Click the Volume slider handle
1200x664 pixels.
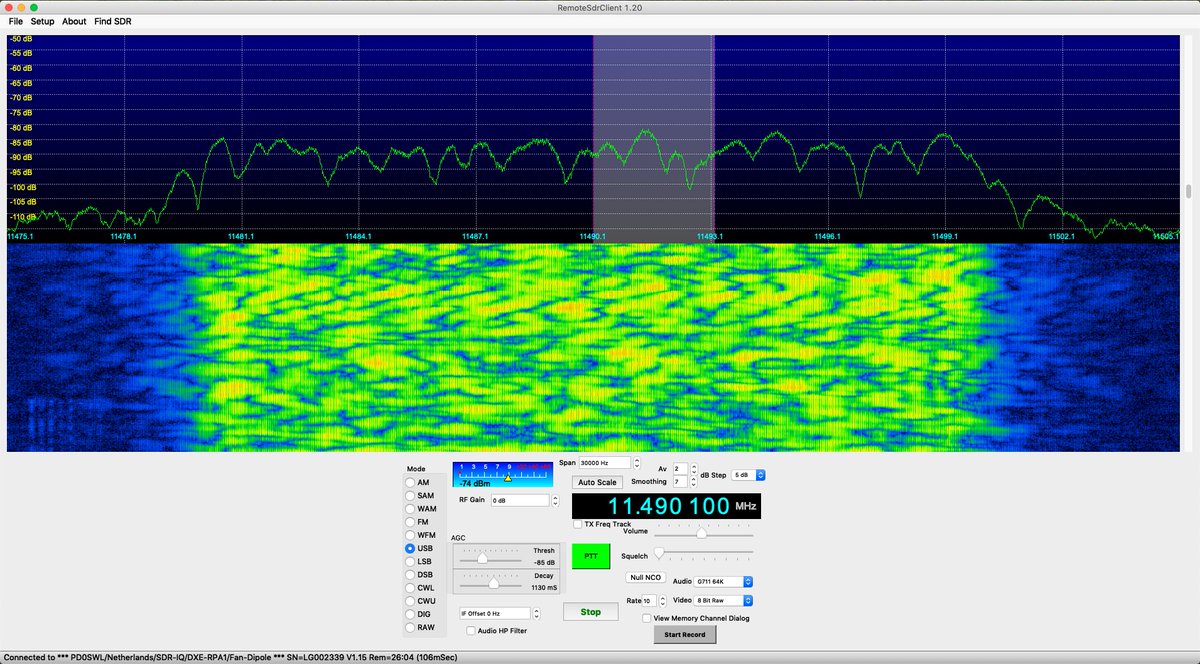click(x=701, y=534)
